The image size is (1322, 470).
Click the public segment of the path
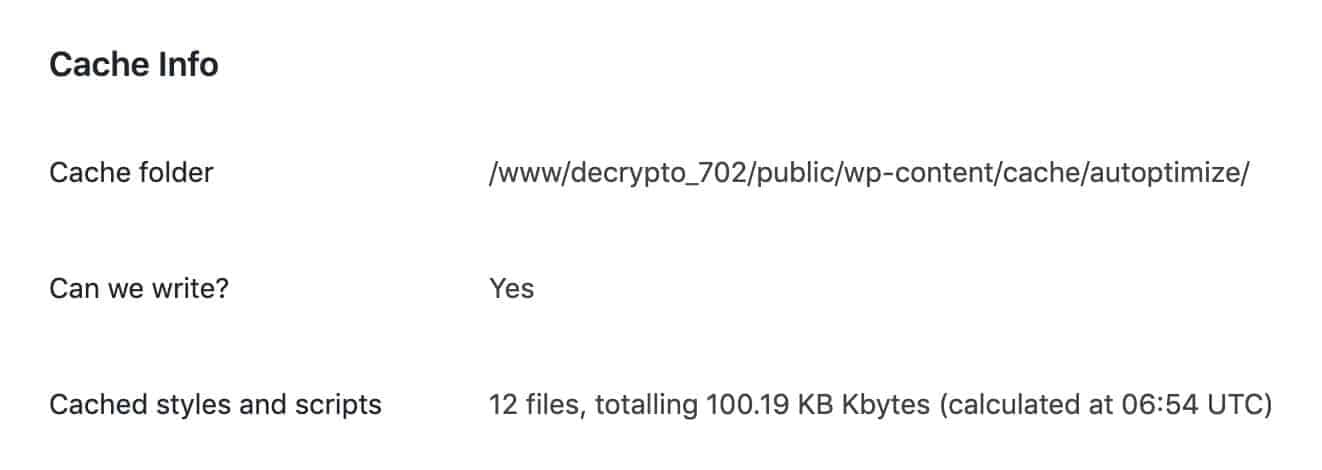coord(790,174)
